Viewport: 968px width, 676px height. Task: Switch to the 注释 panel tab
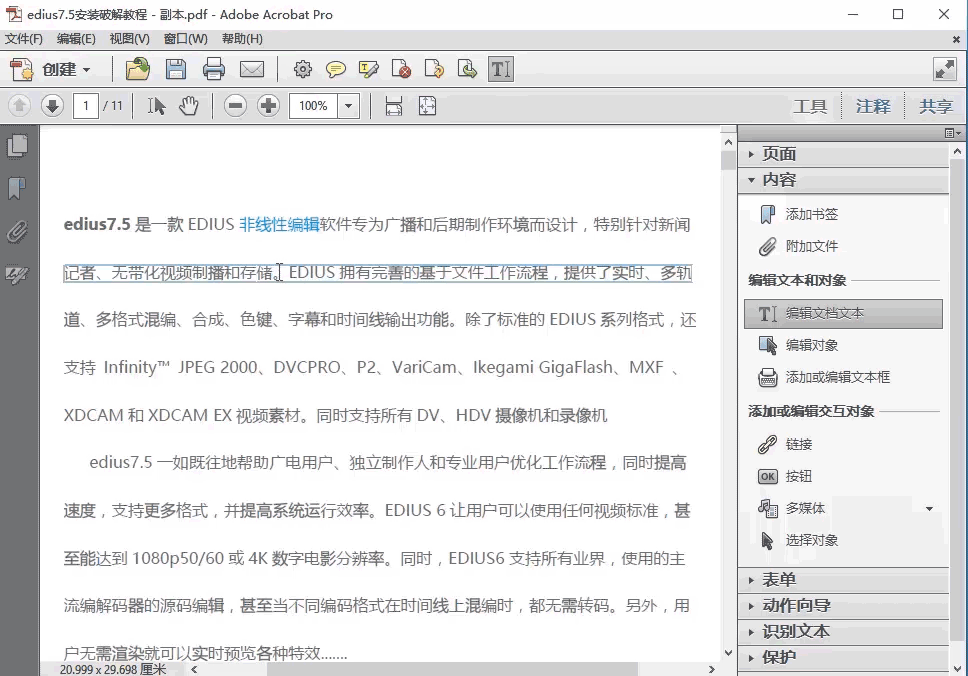[873, 105]
